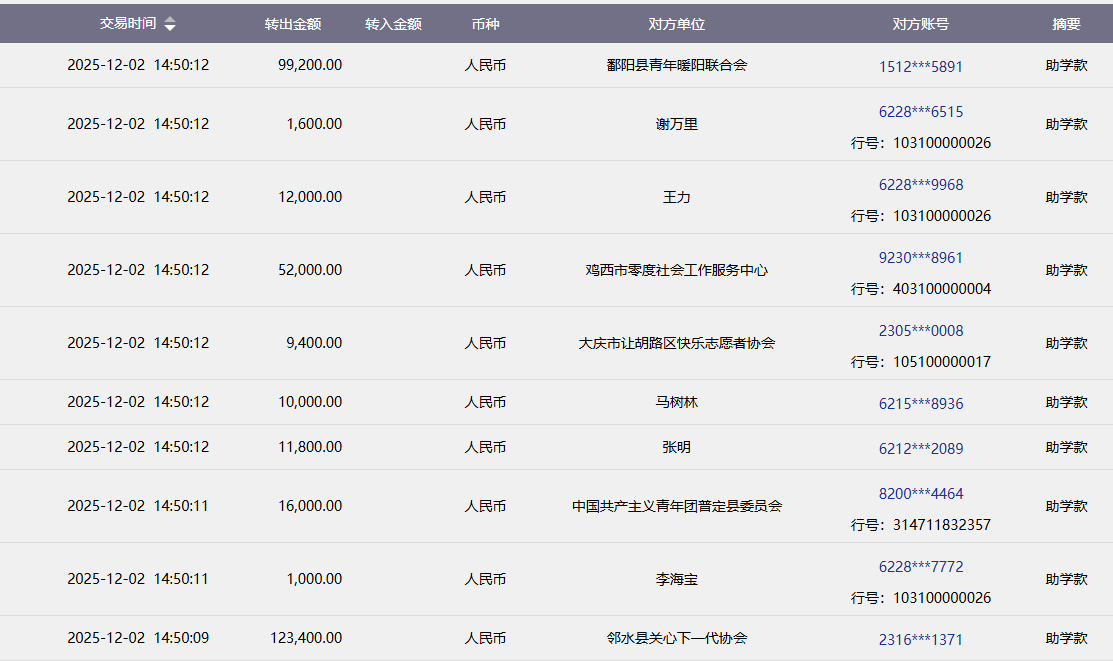Open account link 8200***4464
Image resolution: width=1113 pixels, height=661 pixels.
tap(921, 494)
